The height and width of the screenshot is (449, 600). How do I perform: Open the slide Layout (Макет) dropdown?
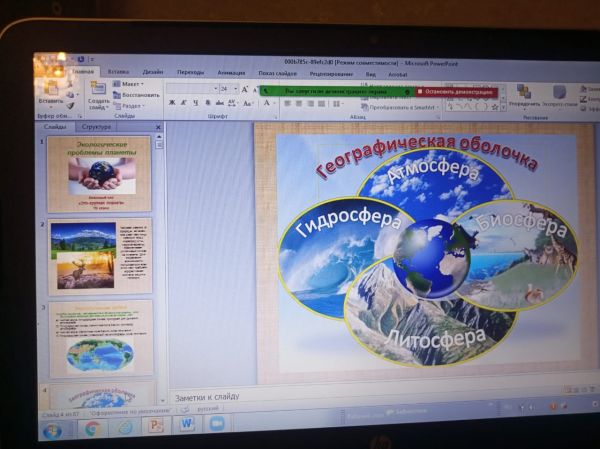[x=130, y=84]
